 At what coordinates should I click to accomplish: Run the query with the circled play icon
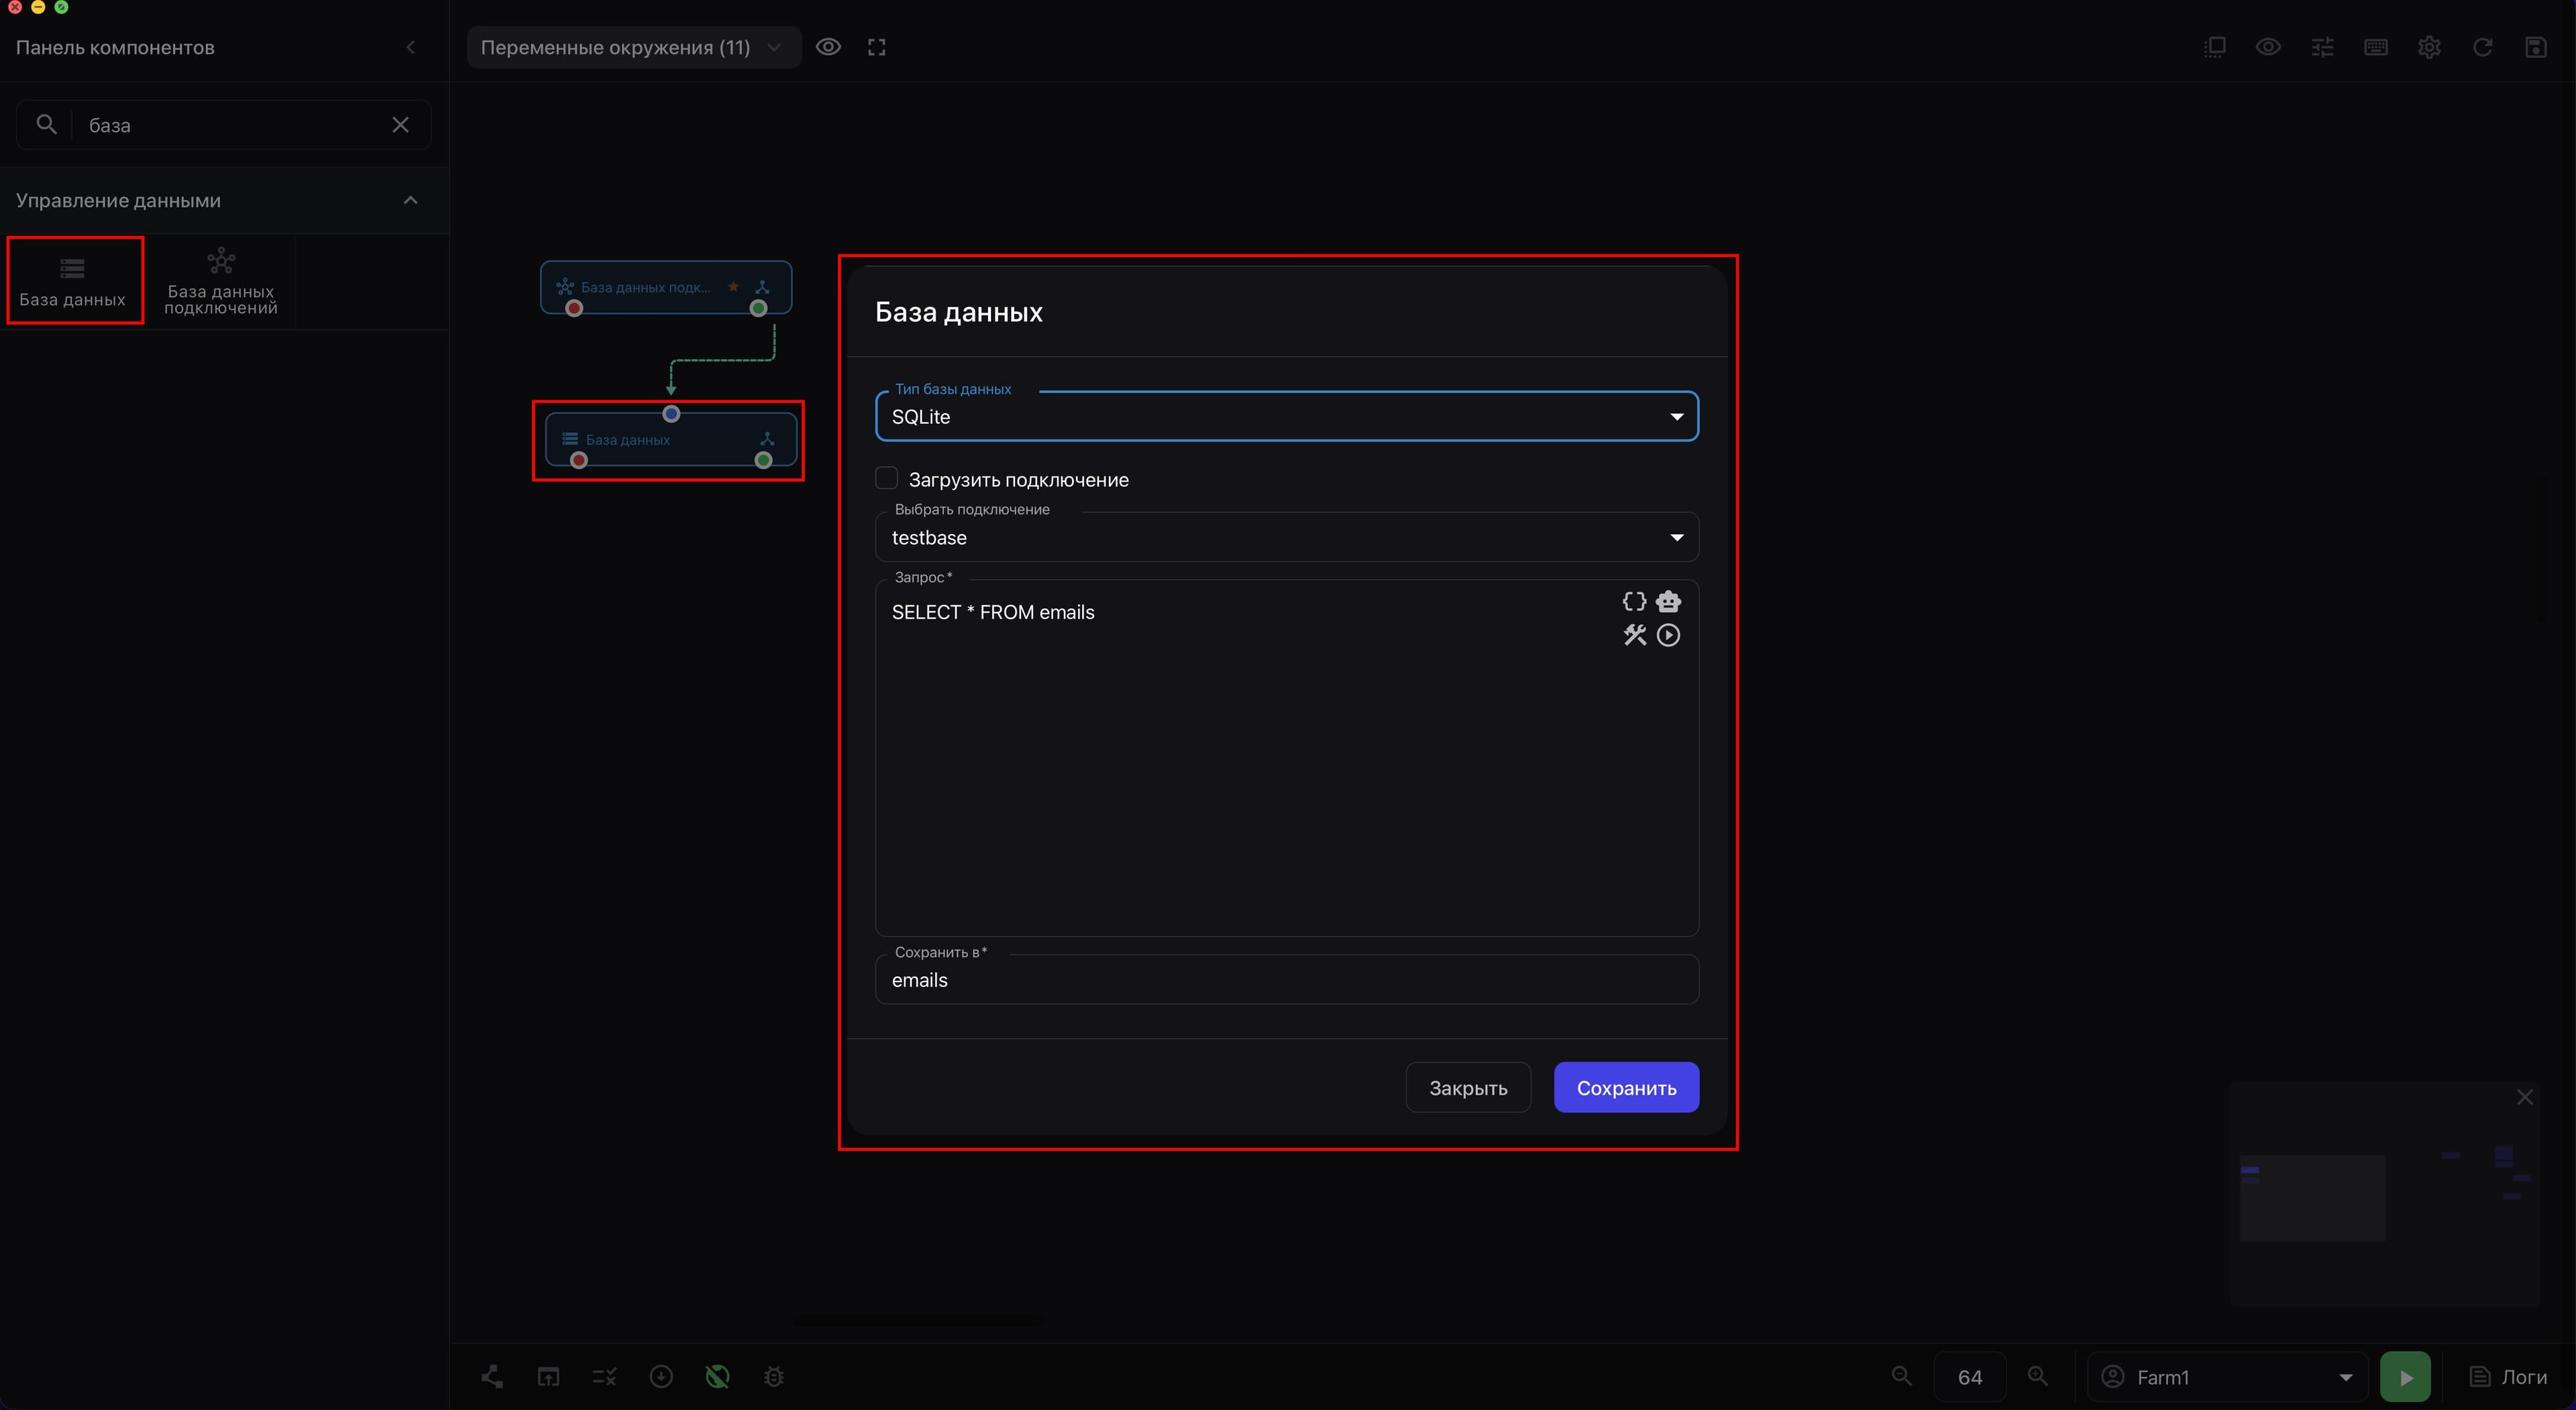pyautogui.click(x=1668, y=635)
